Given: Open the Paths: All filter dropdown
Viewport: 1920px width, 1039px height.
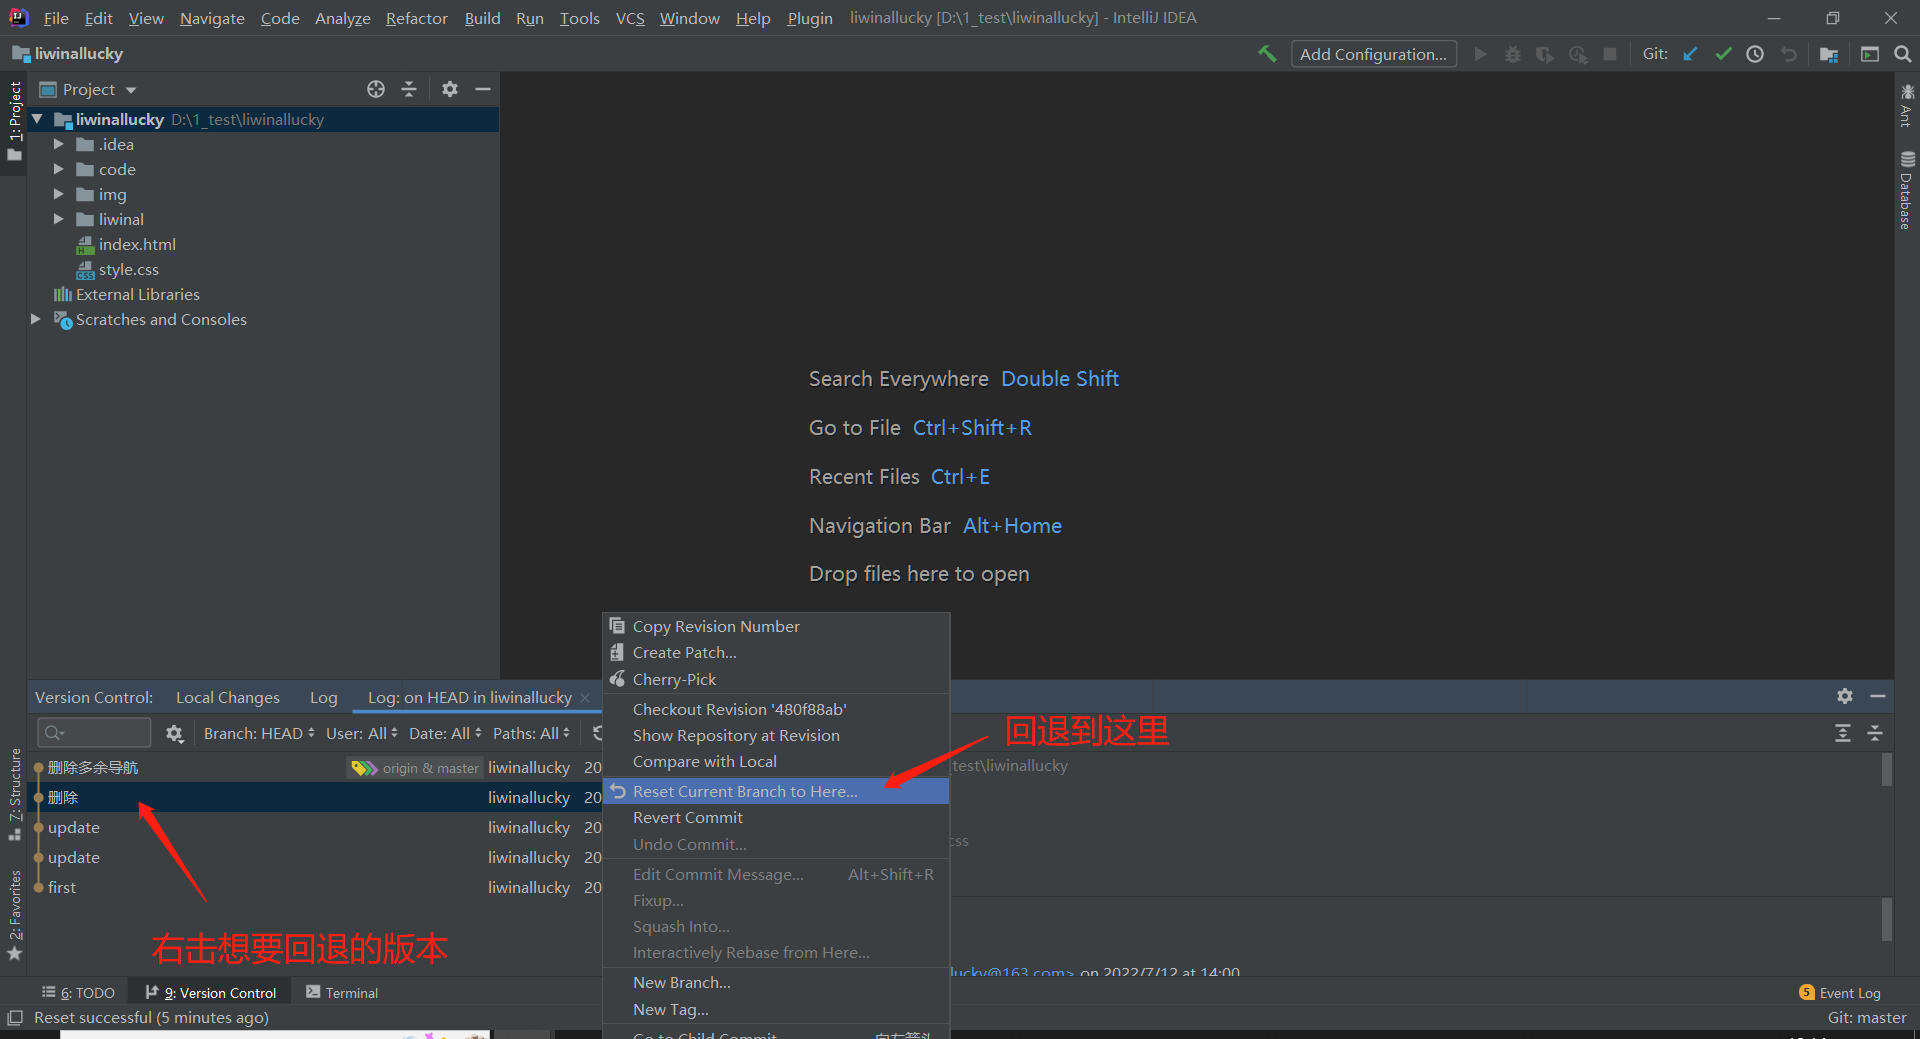Looking at the screenshot, I should (531, 734).
